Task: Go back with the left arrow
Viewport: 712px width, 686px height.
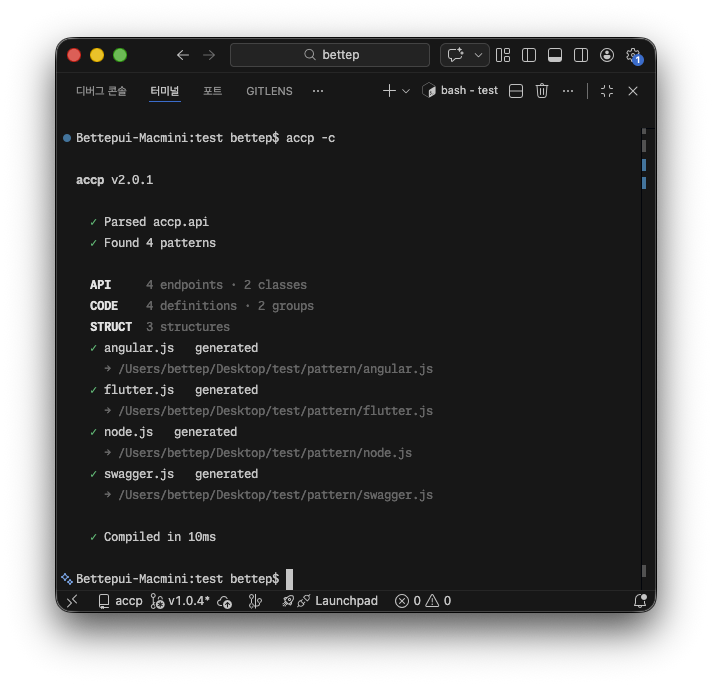Action: (183, 55)
